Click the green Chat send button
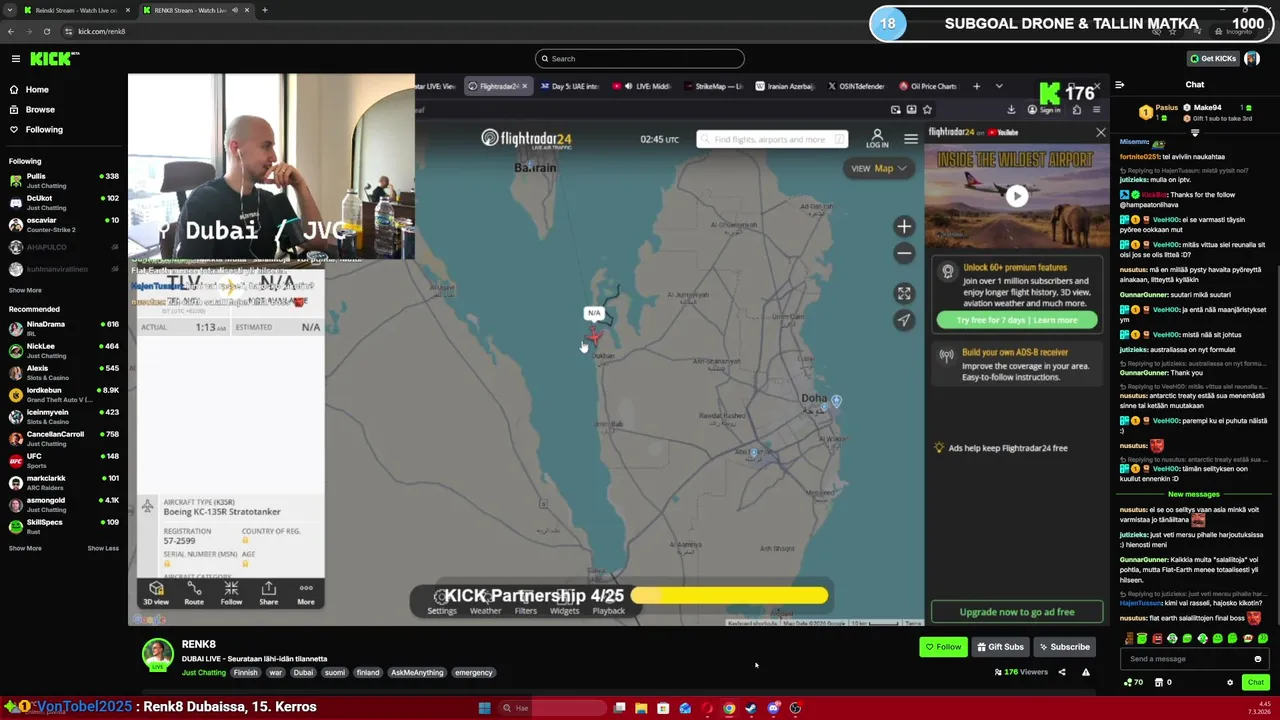The height and width of the screenshot is (720, 1280). pos(1256,683)
